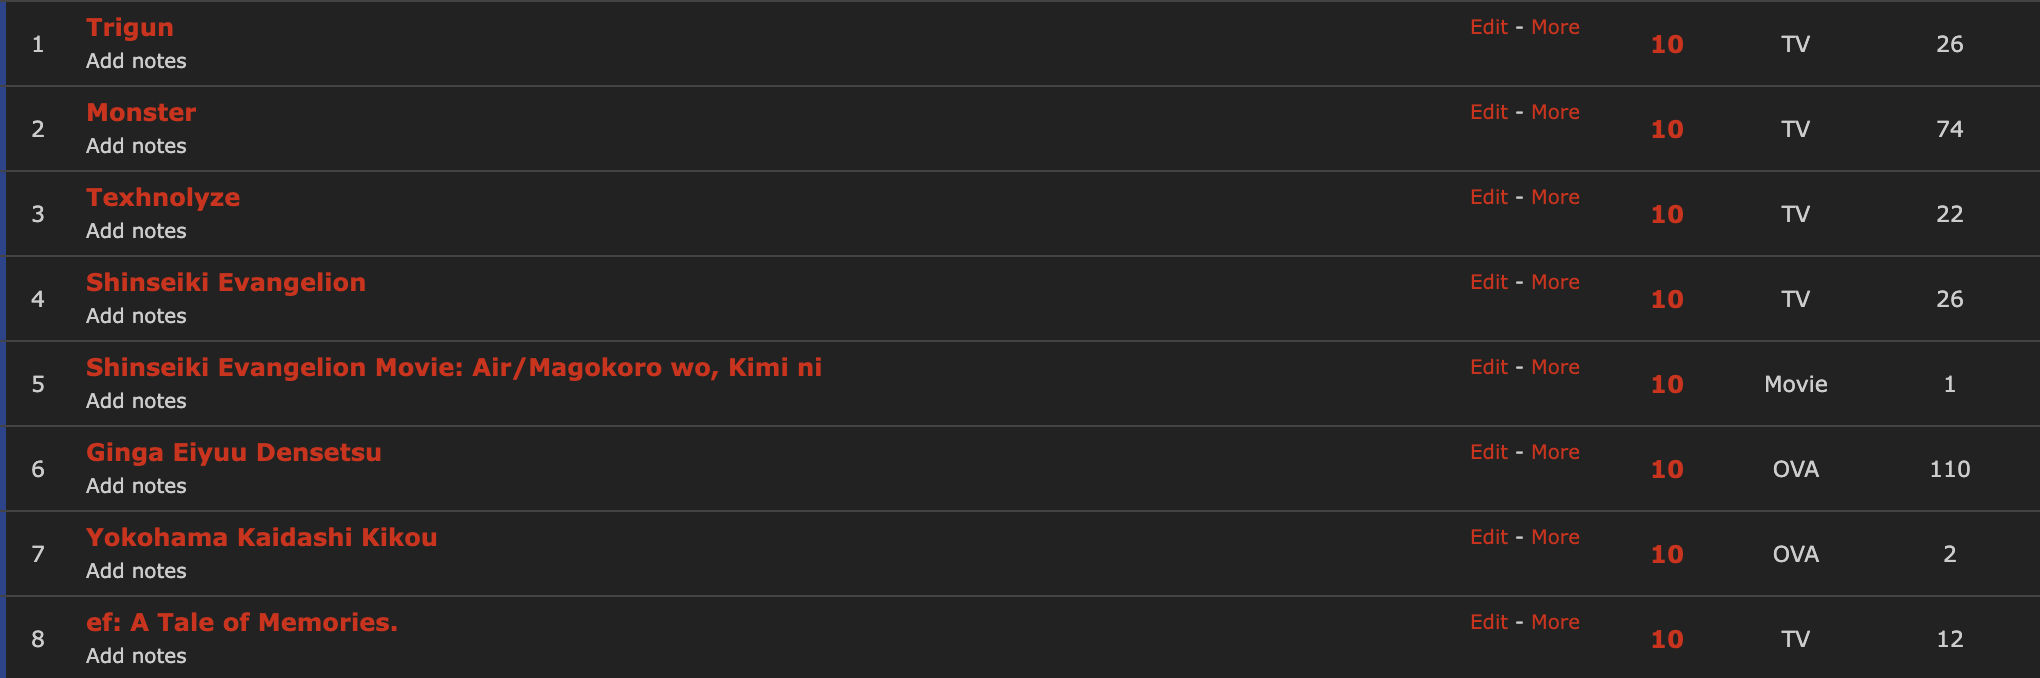Edit the Ginga Eiyuu Densetsu entry

click(1488, 453)
